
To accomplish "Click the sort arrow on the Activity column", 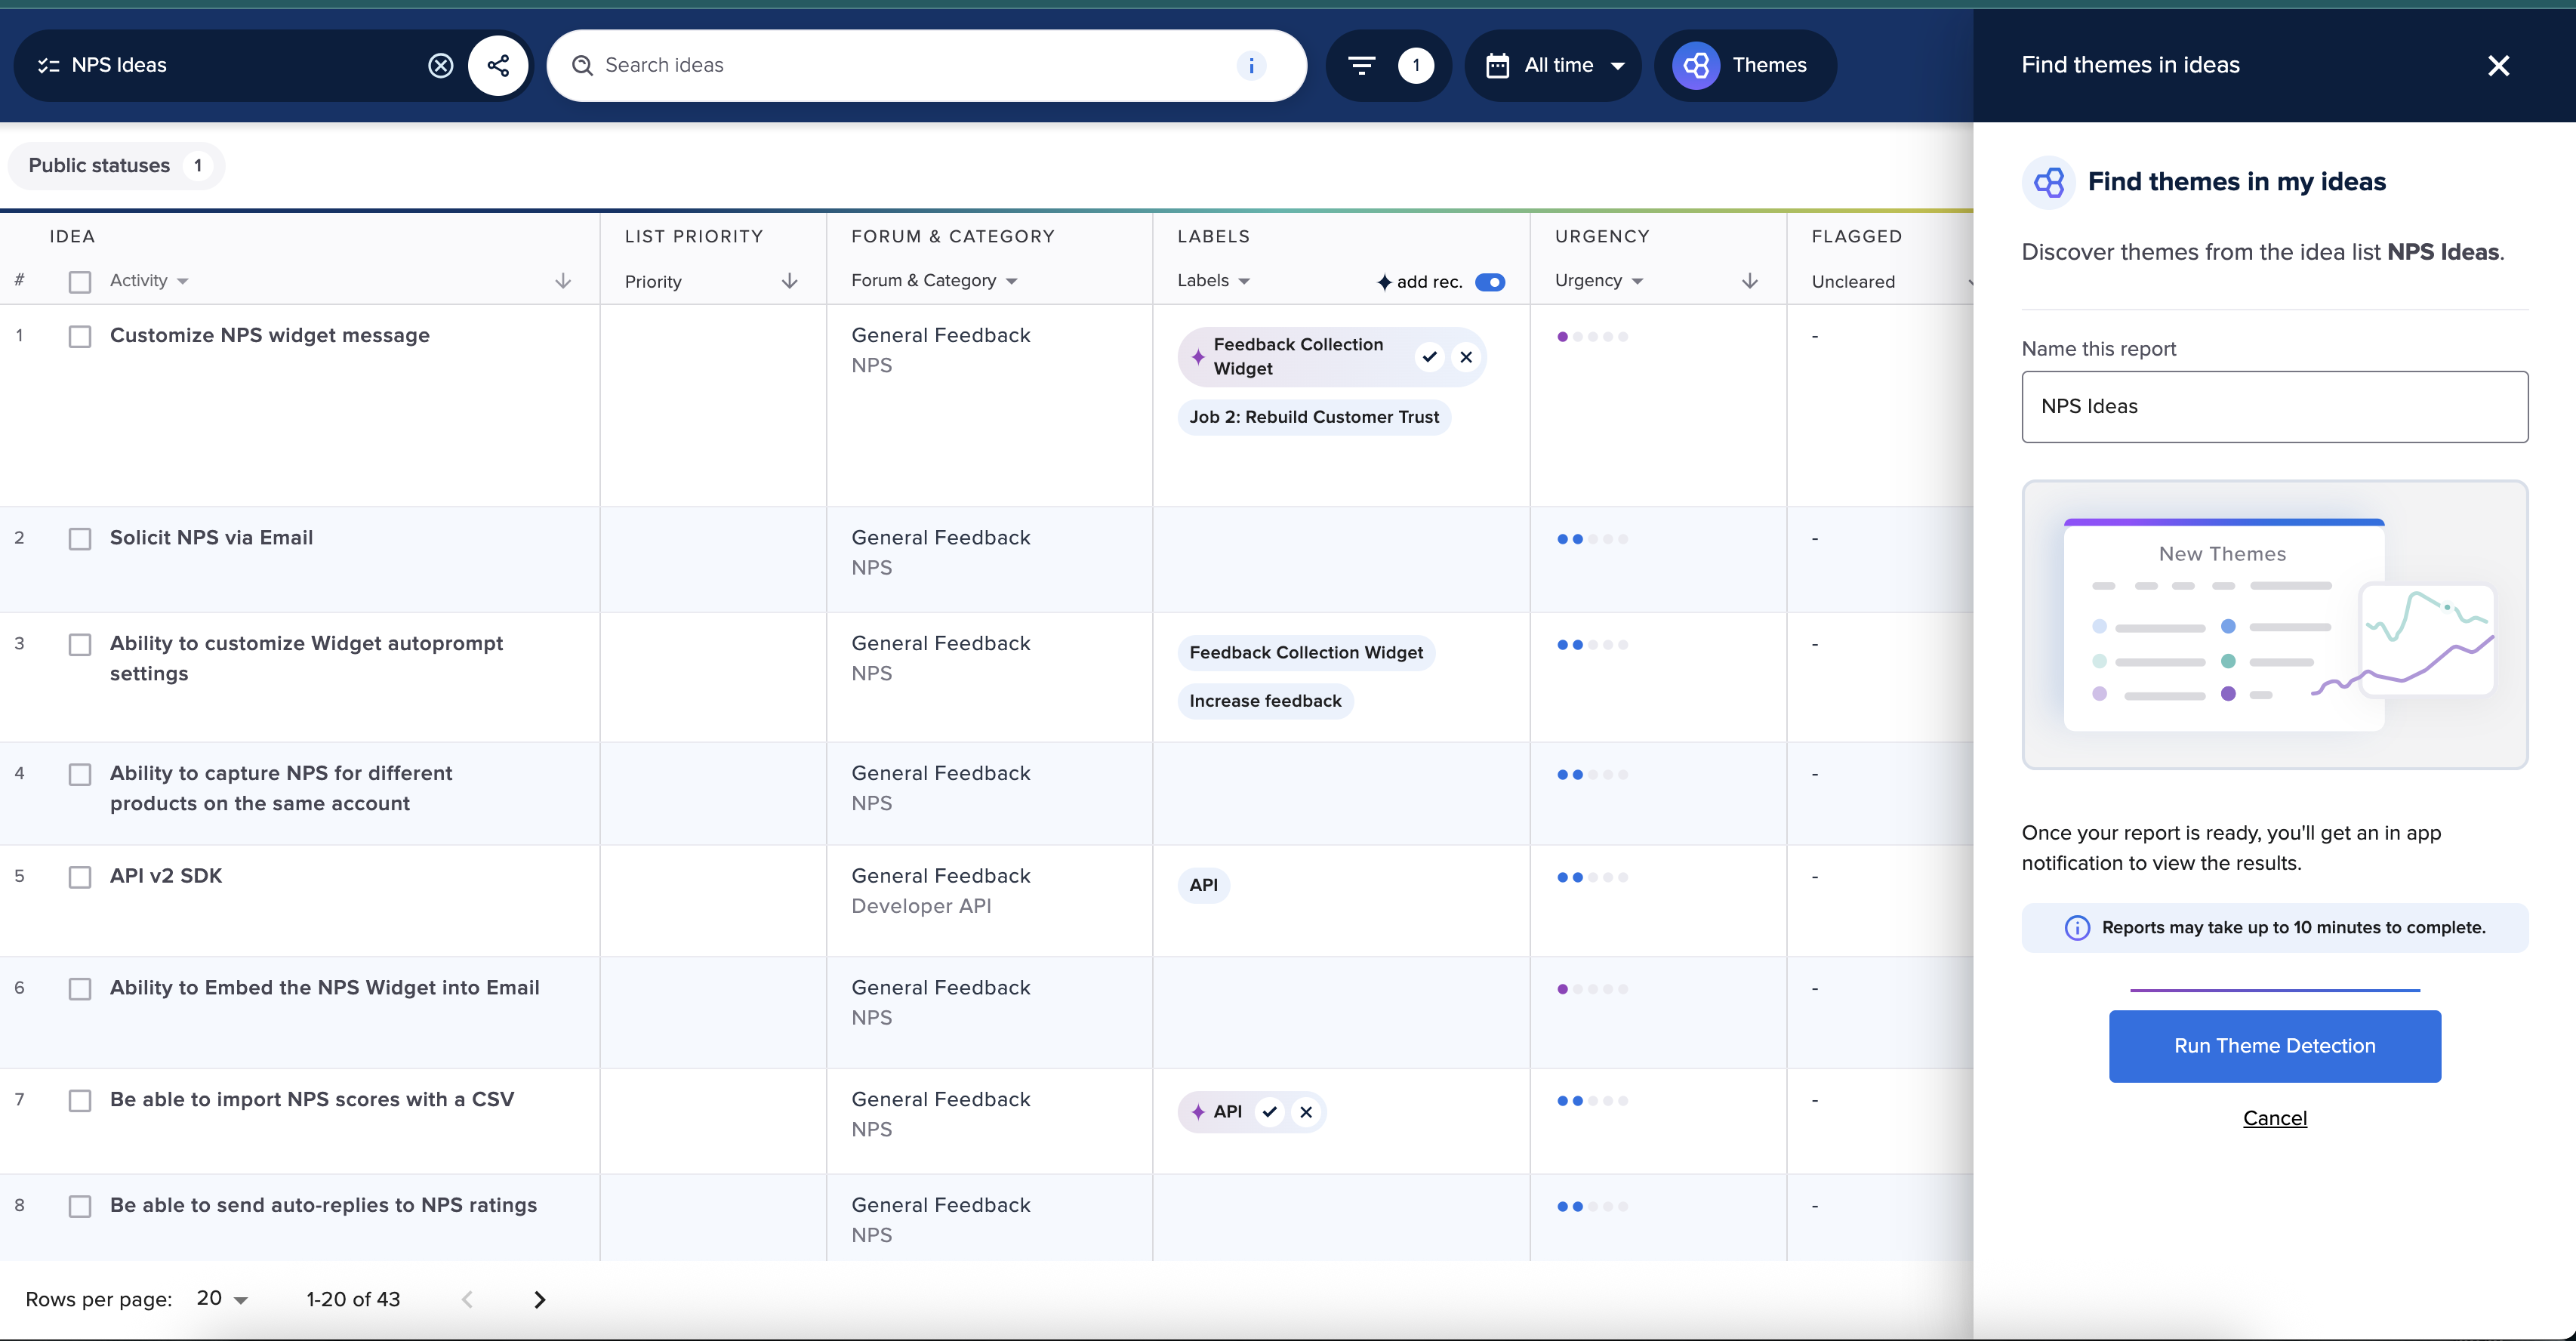I will [x=563, y=281].
